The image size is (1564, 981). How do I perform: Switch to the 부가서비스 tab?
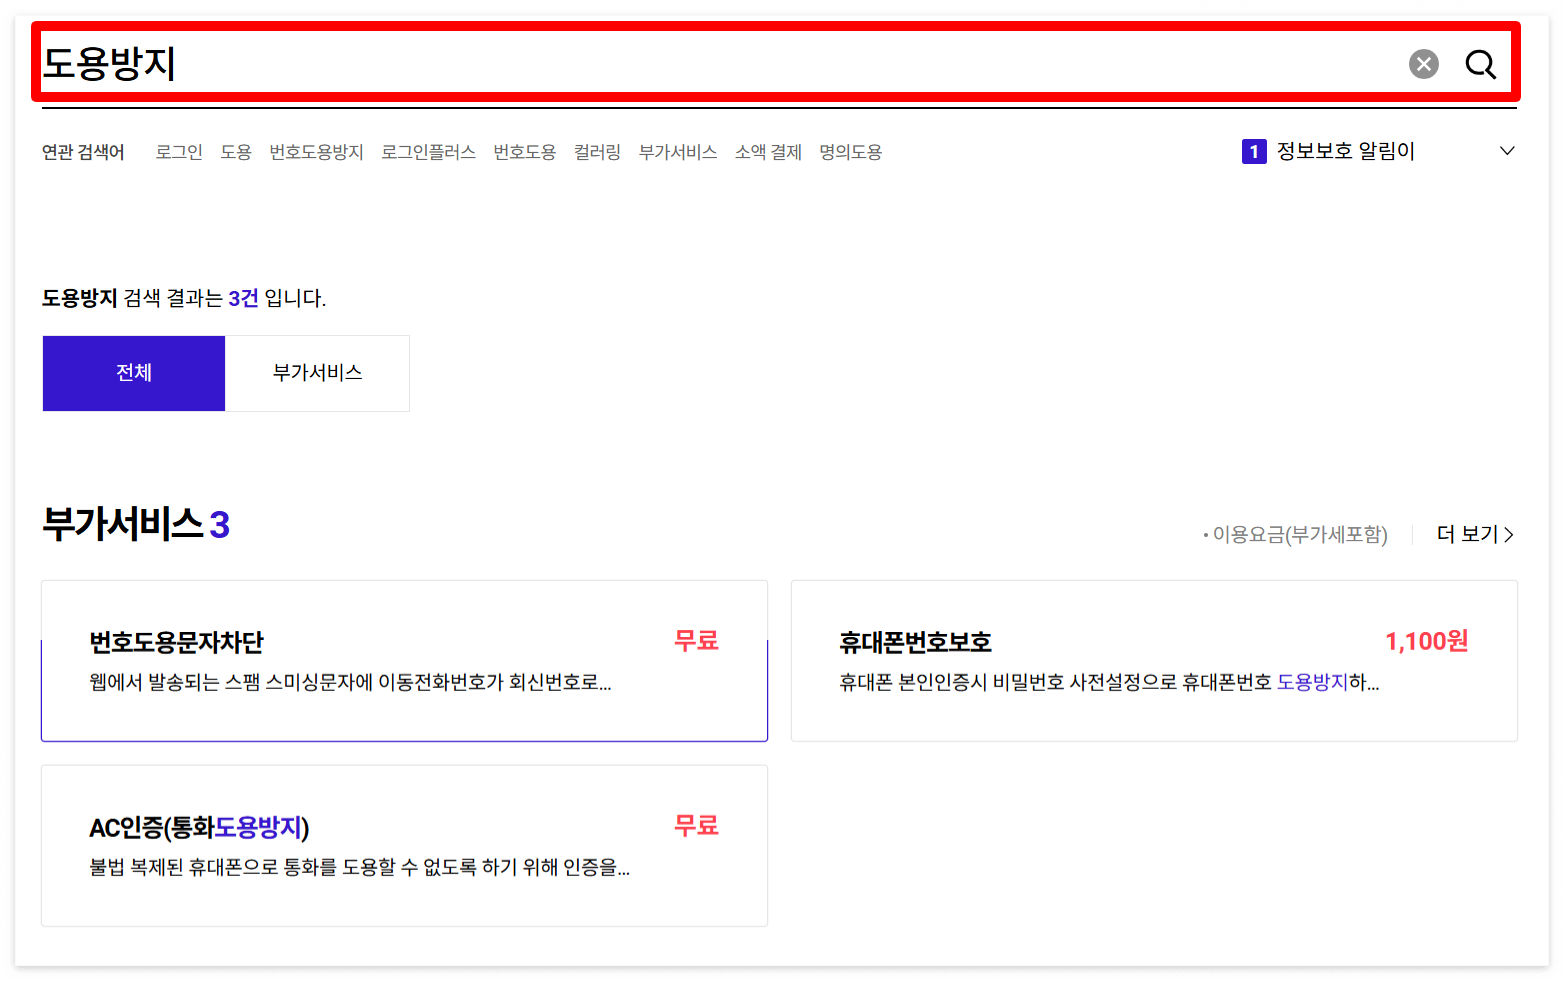[317, 373]
